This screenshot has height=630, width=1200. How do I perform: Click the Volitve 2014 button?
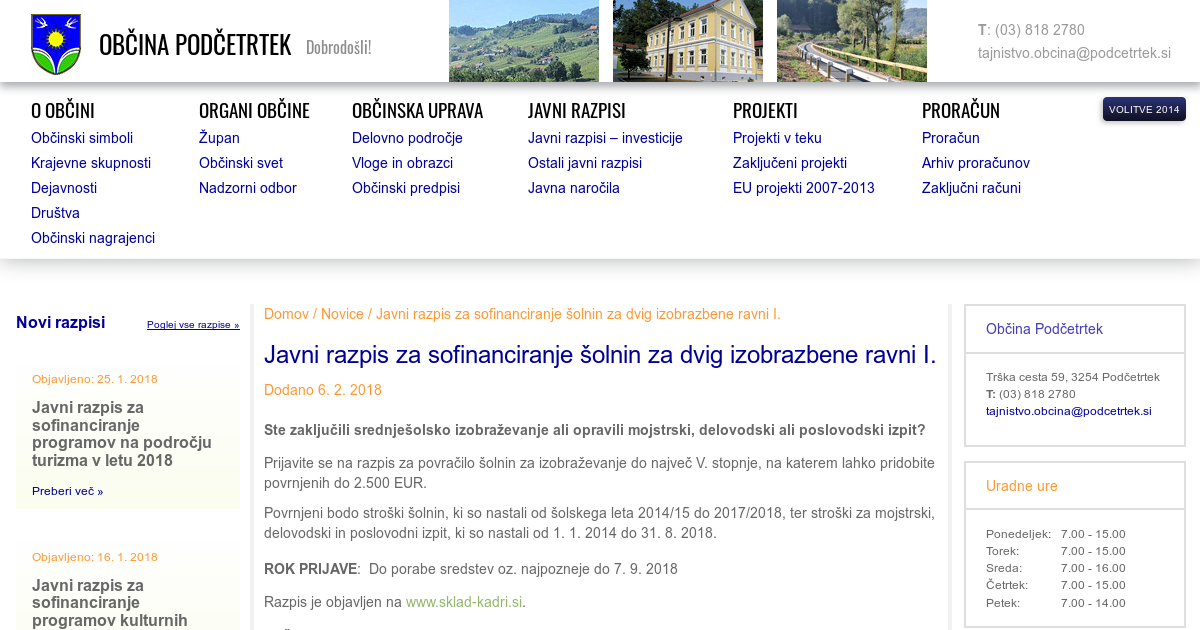pyautogui.click(x=1144, y=109)
